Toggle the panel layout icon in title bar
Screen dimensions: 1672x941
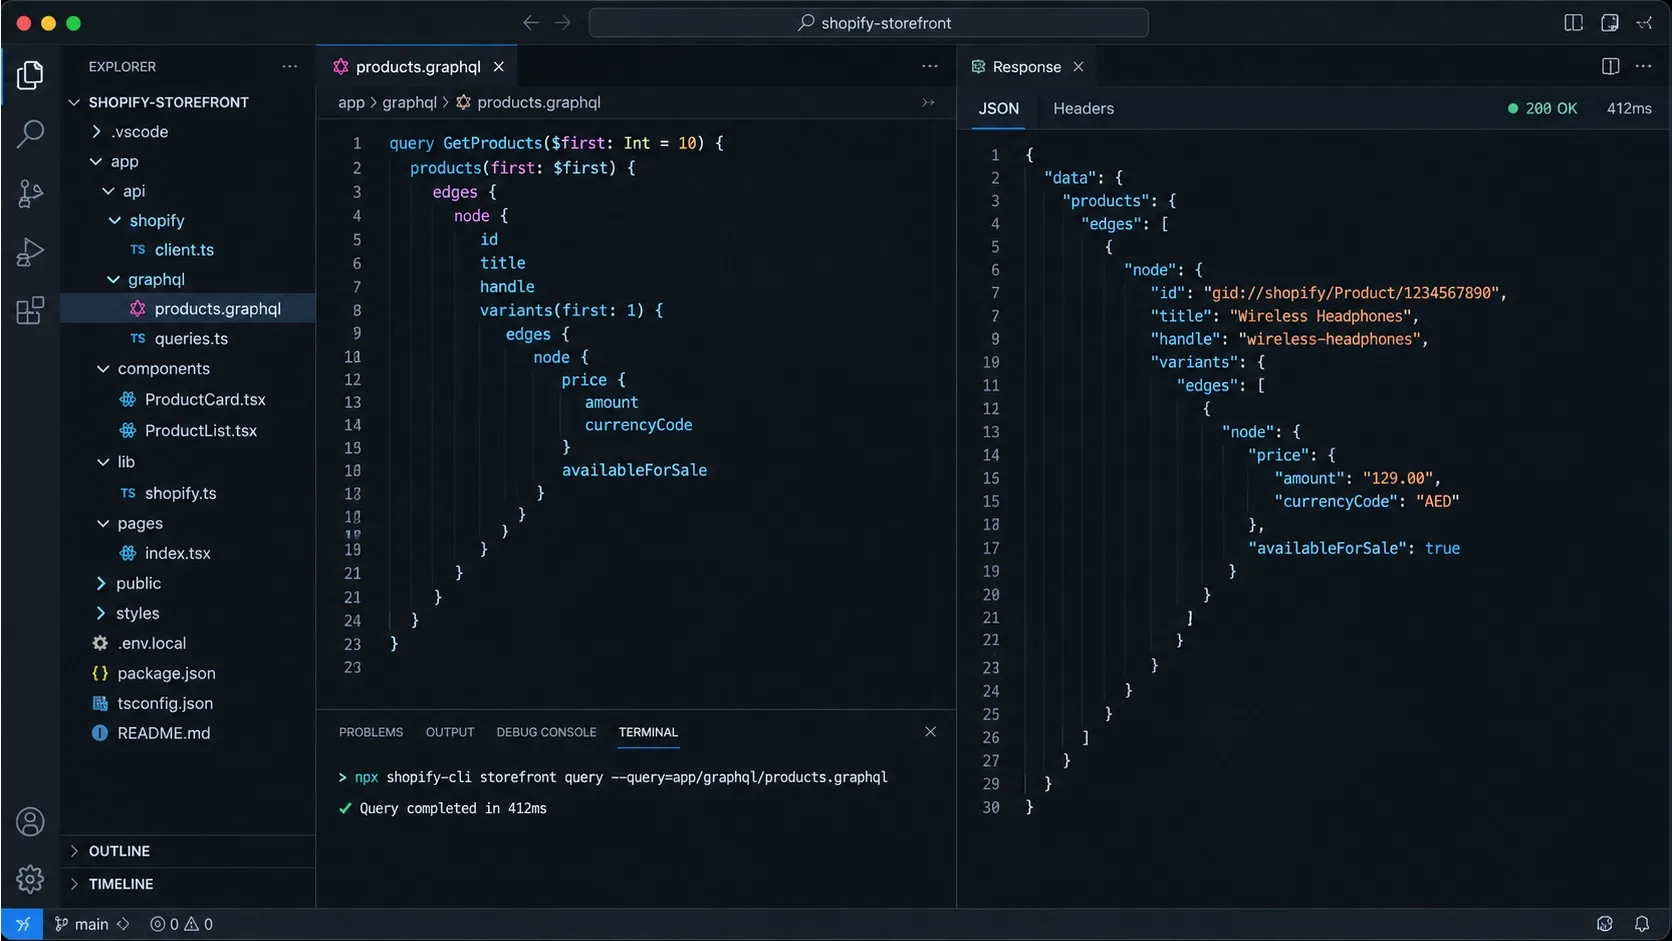[x=1609, y=22]
